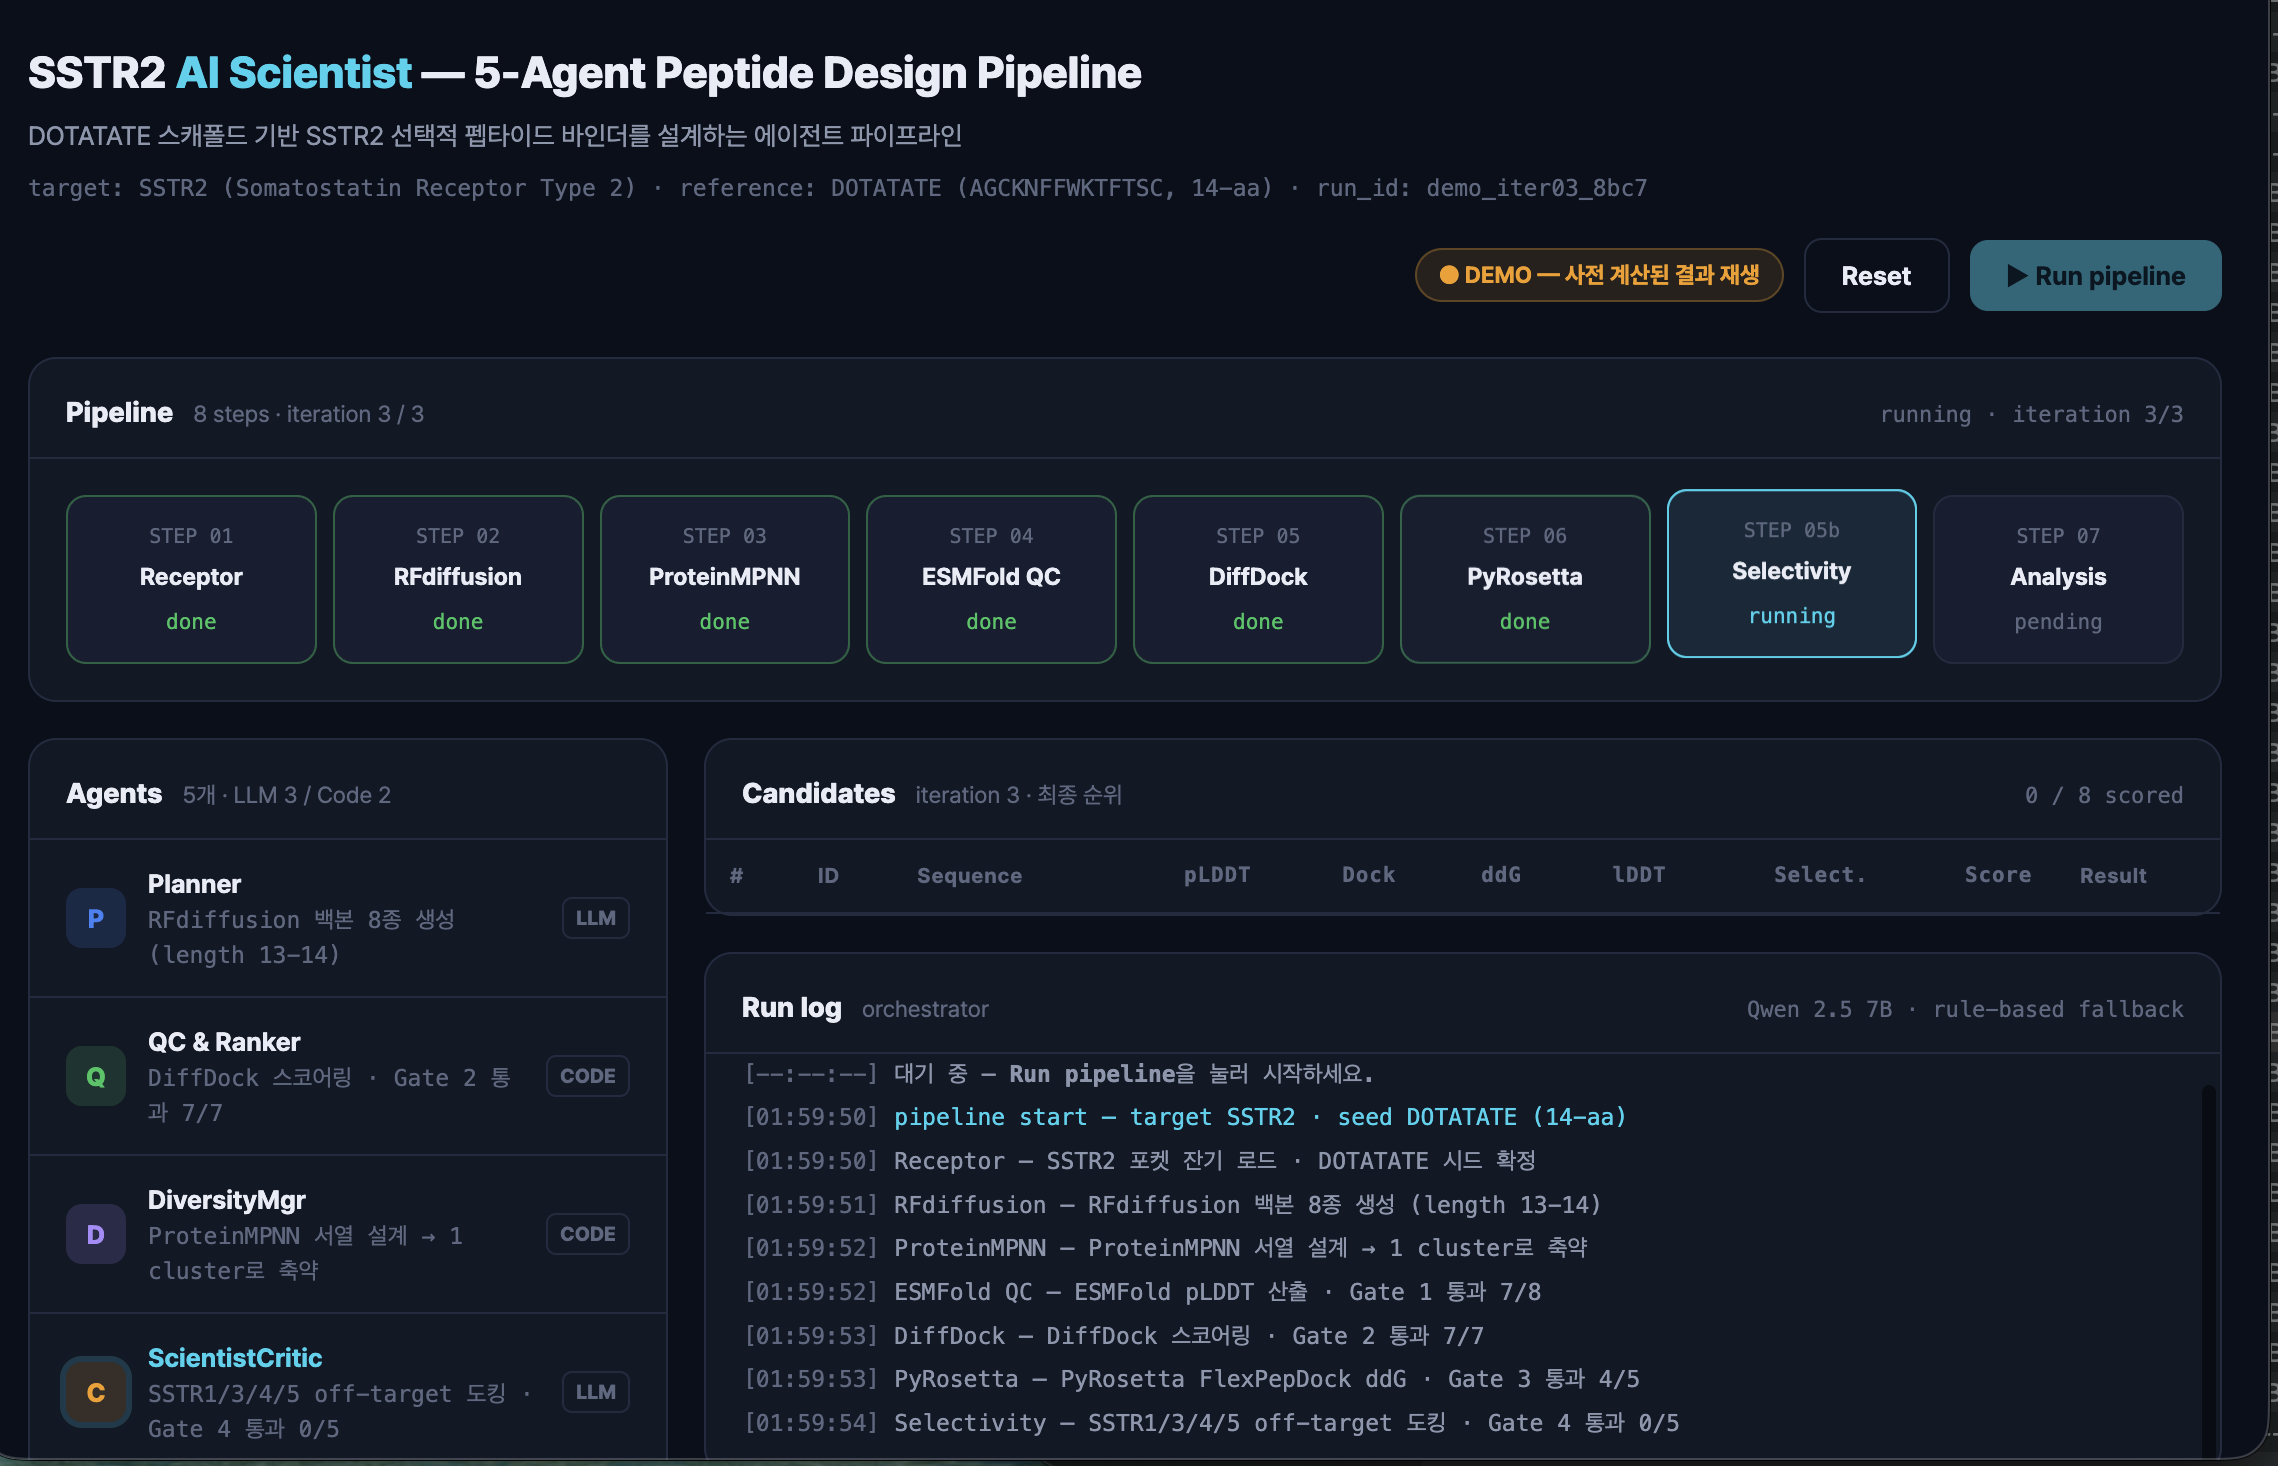Click 'Qwen 2.5 7B · rule-based fallback' label

pyautogui.click(x=1965, y=1009)
